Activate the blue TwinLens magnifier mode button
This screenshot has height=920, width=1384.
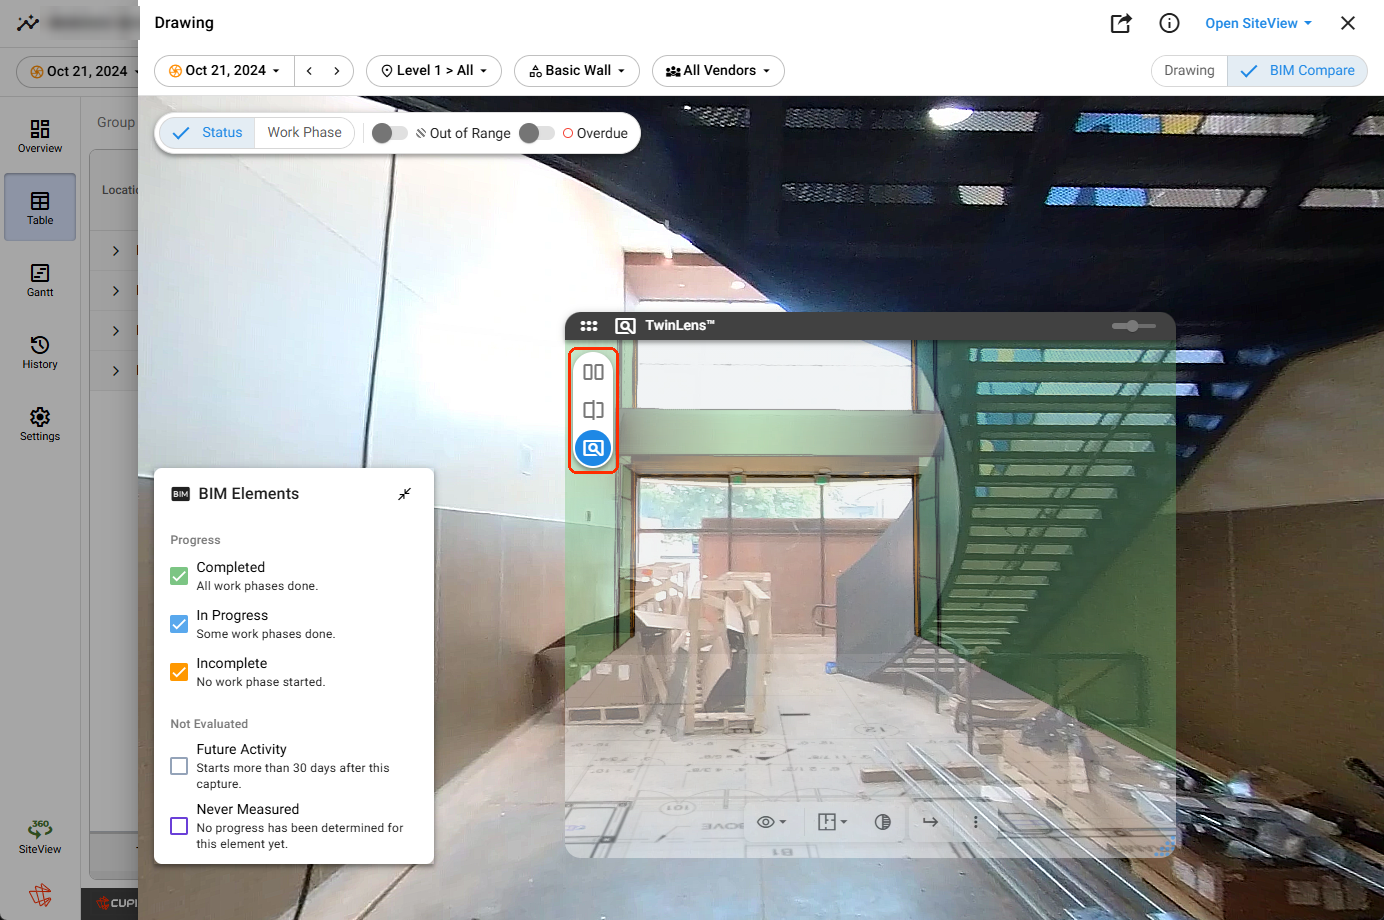pos(593,448)
